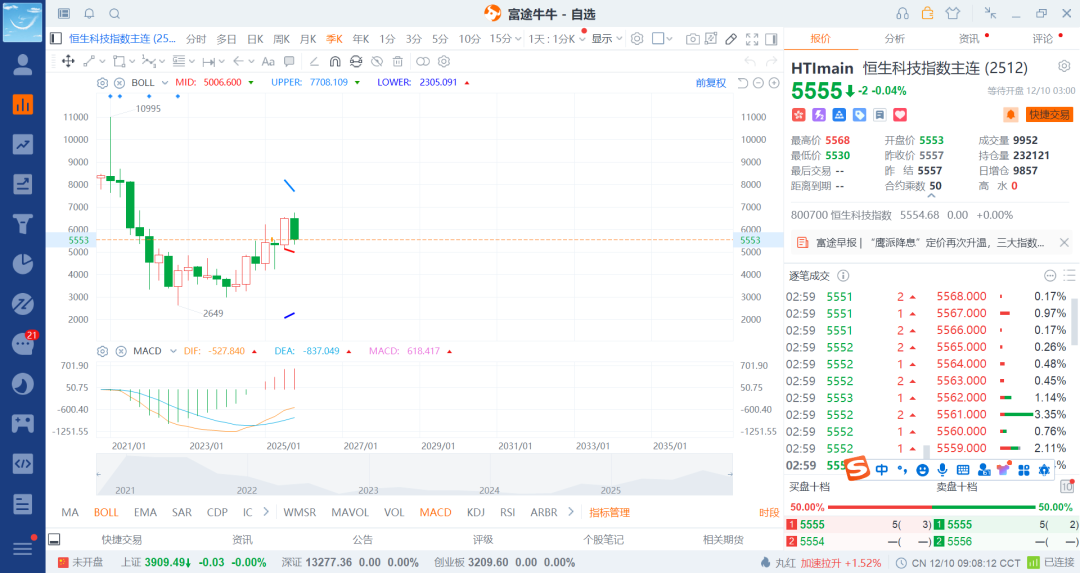Open the code brackets sidebar icon

coord(23,463)
